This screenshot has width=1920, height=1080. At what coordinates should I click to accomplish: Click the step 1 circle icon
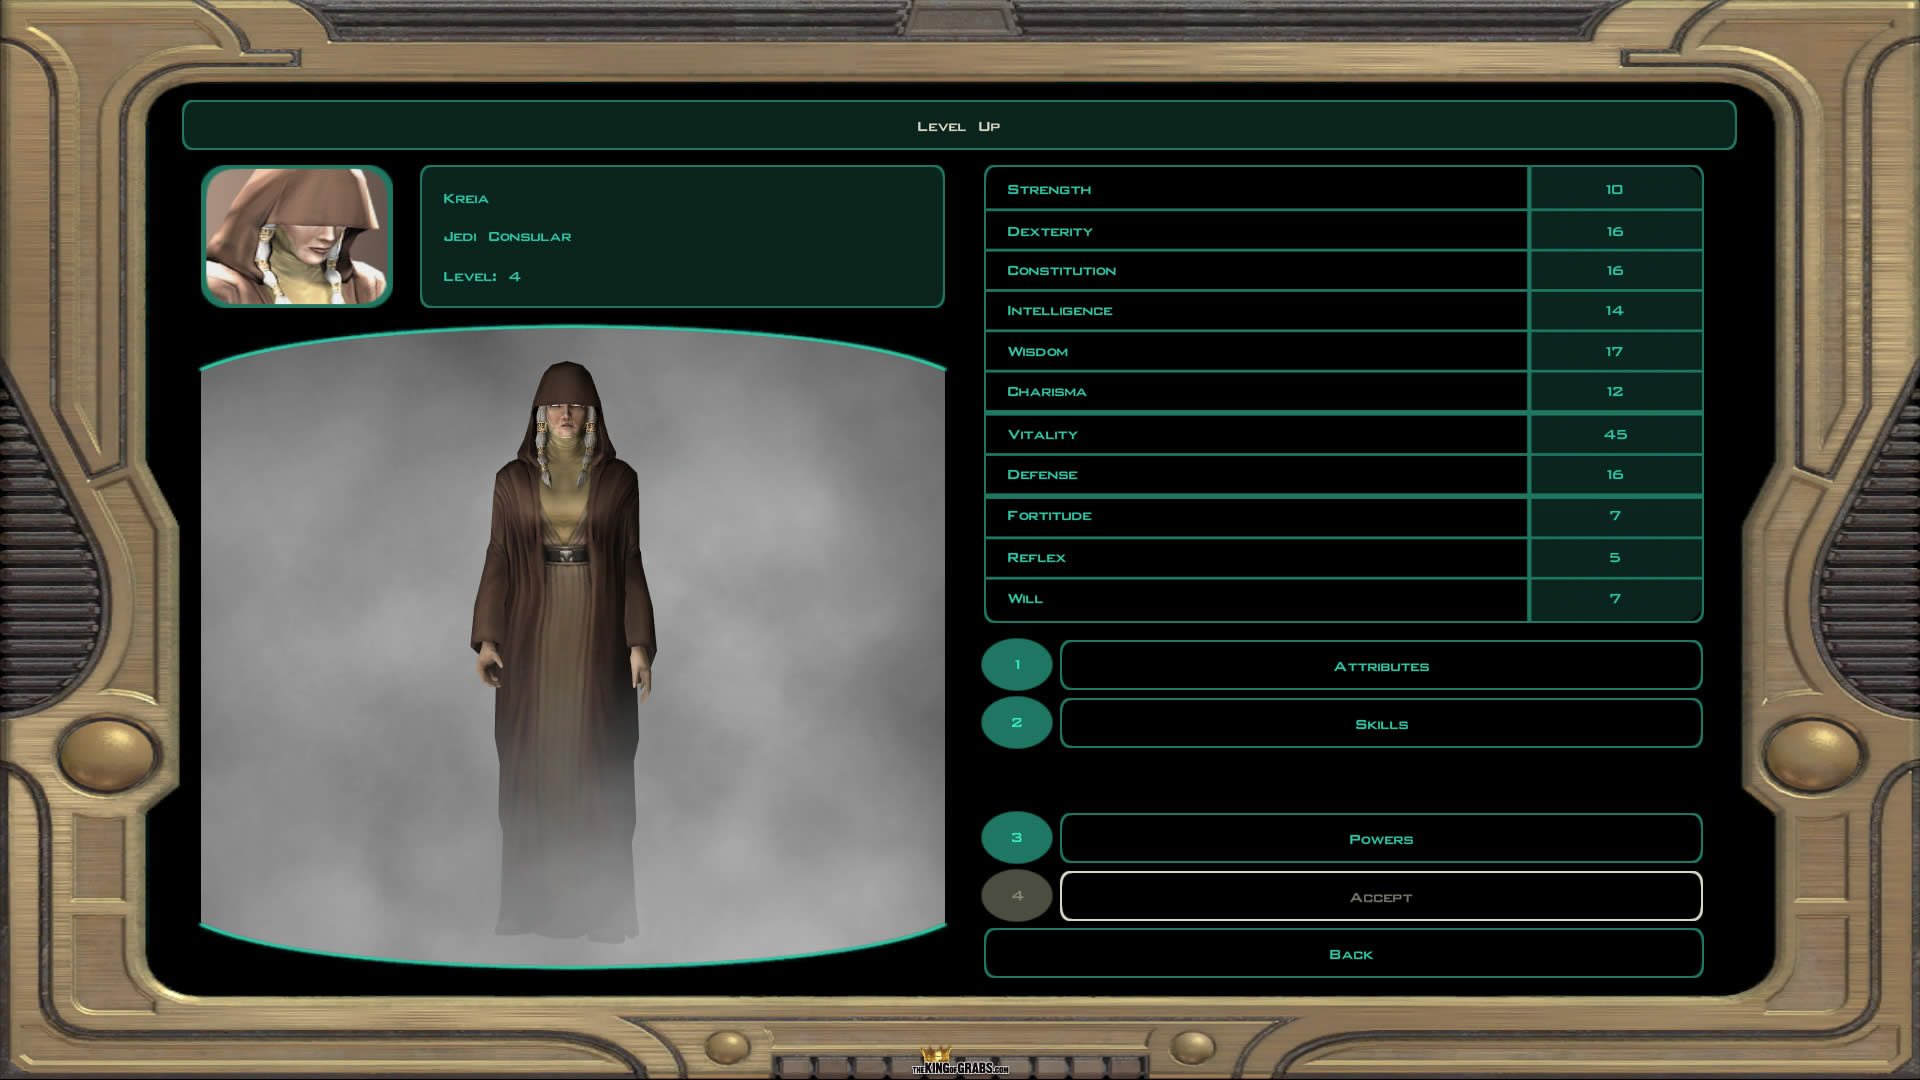1017,665
